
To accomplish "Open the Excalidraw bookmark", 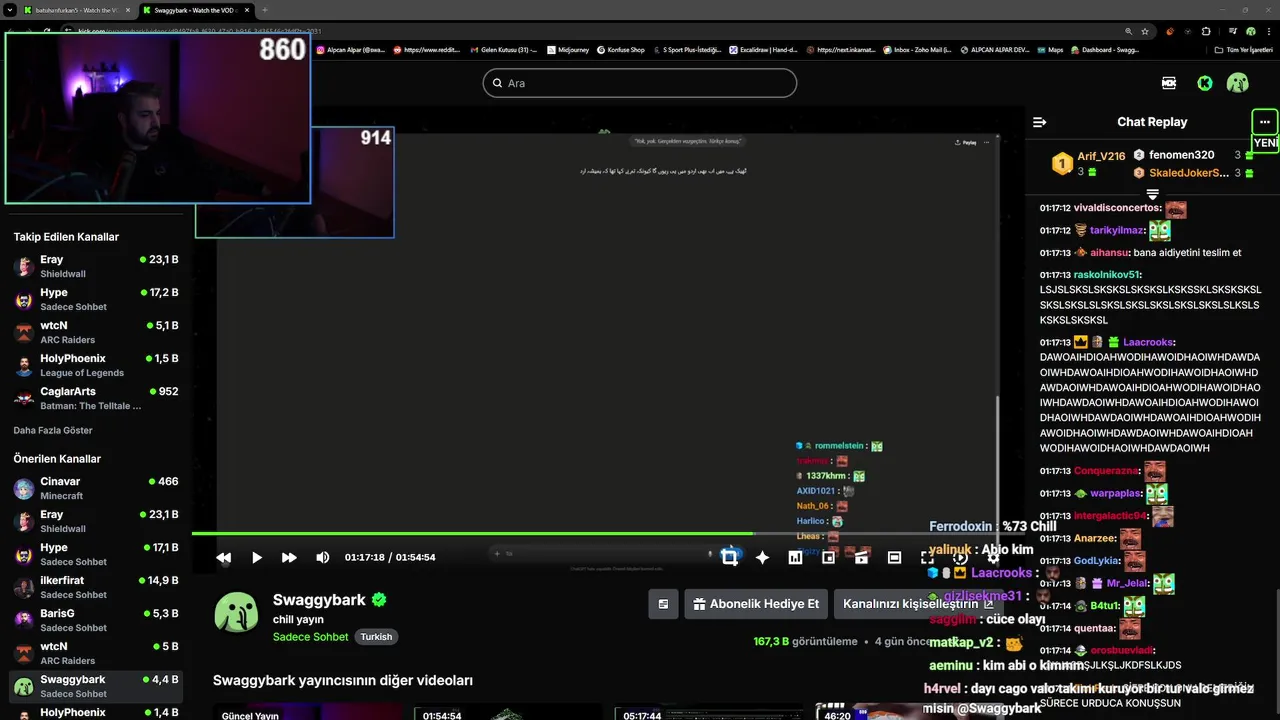I will pos(763,49).
